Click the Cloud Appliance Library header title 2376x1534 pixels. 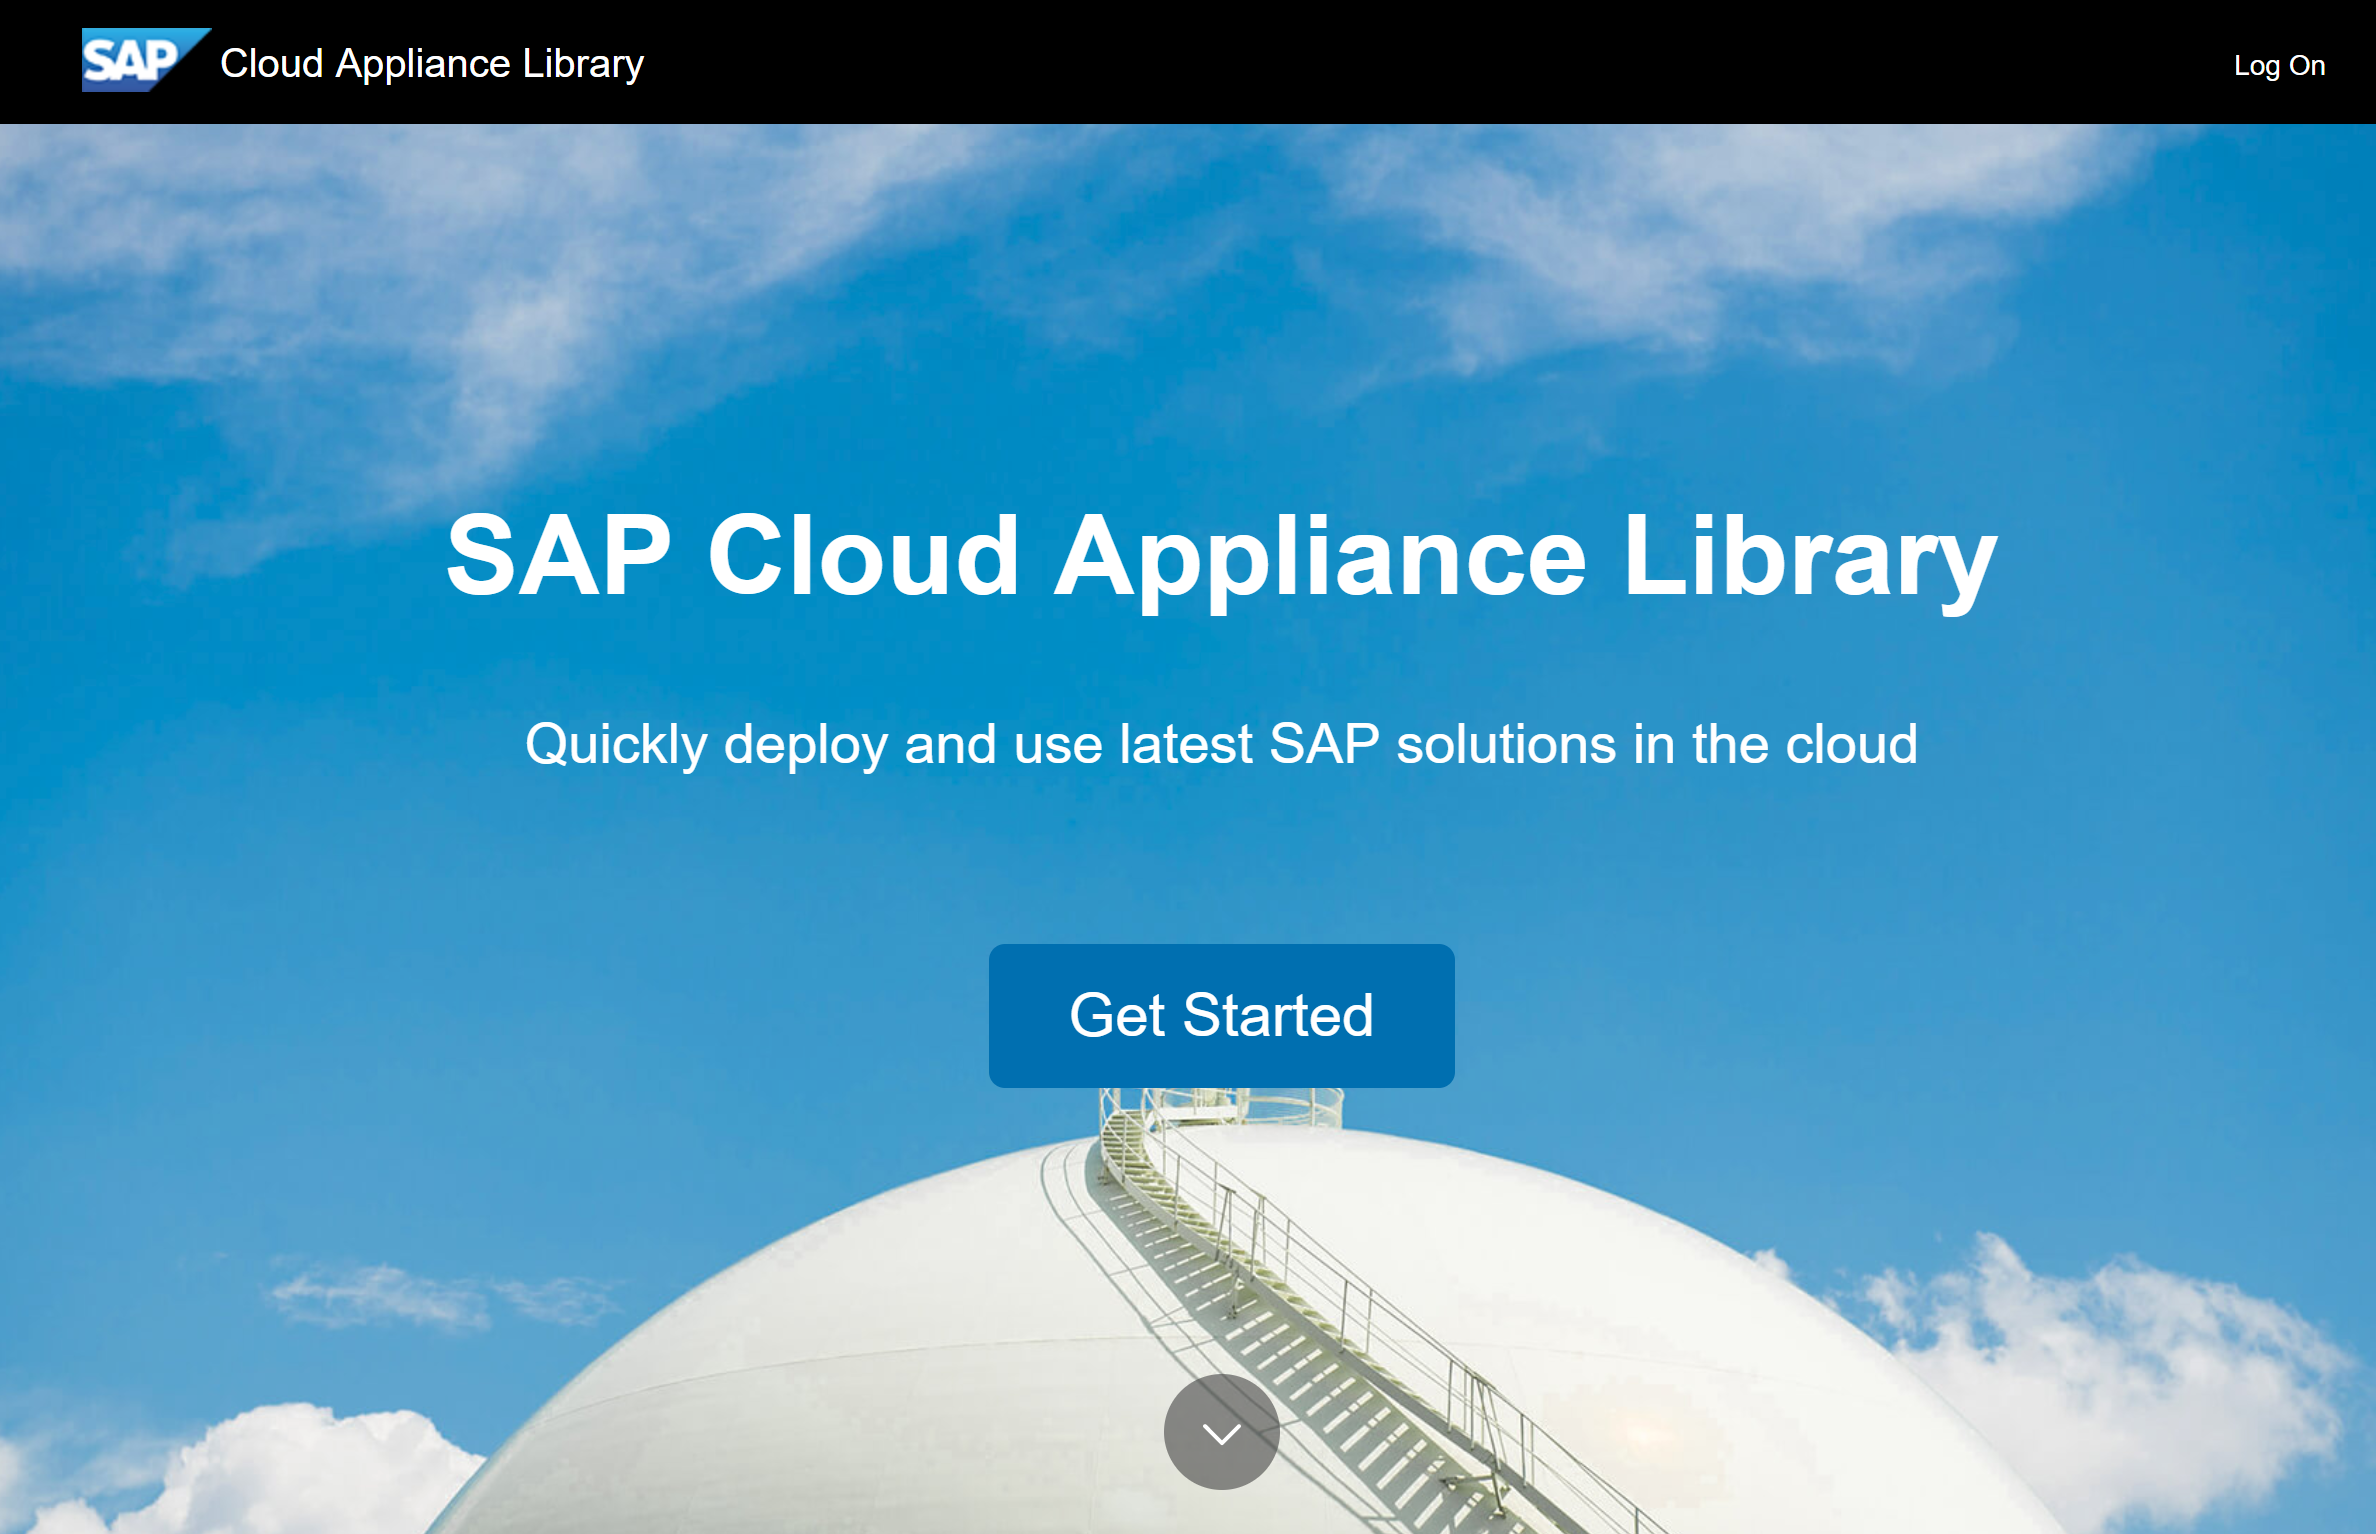click(x=432, y=64)
